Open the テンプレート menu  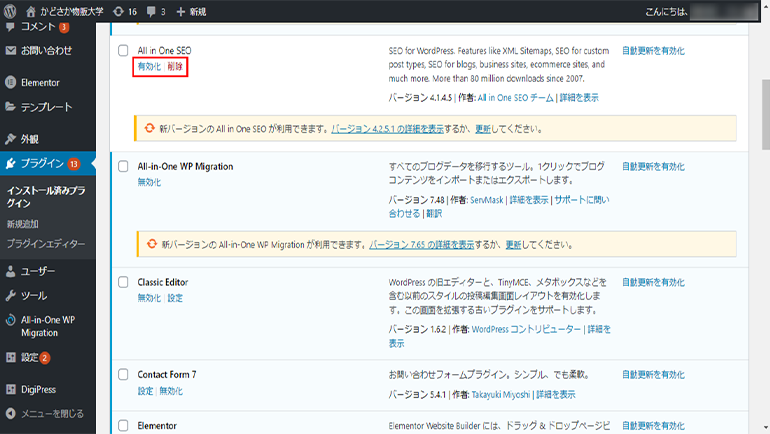click(x=48, y=107)
